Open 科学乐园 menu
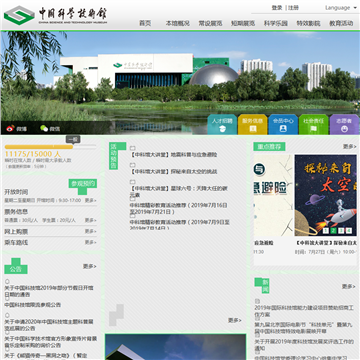 (276, 23)
